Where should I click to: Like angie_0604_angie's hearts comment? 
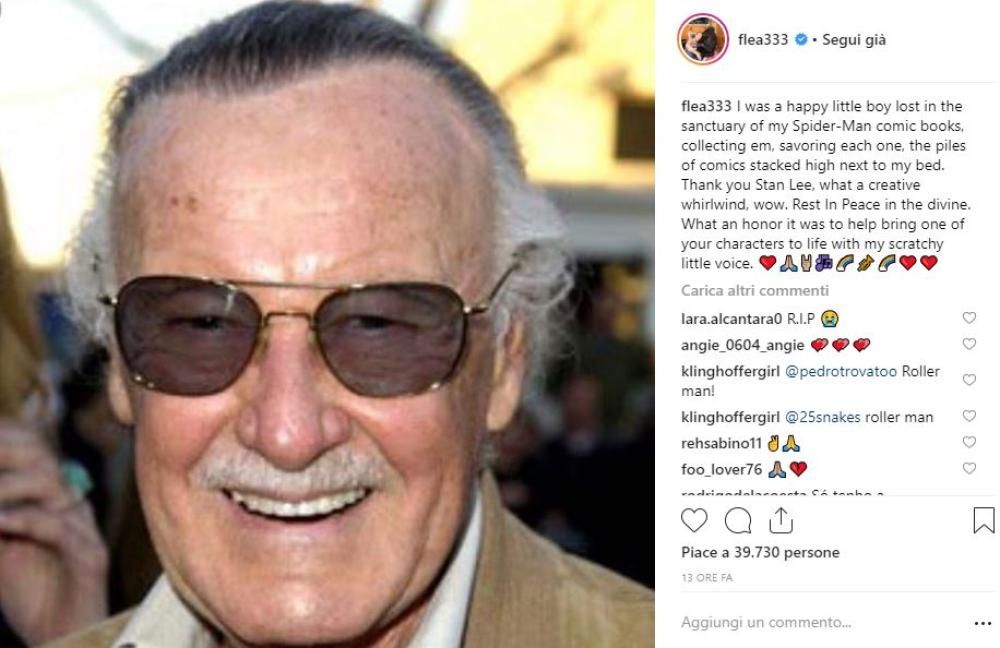tap(968, 344)
